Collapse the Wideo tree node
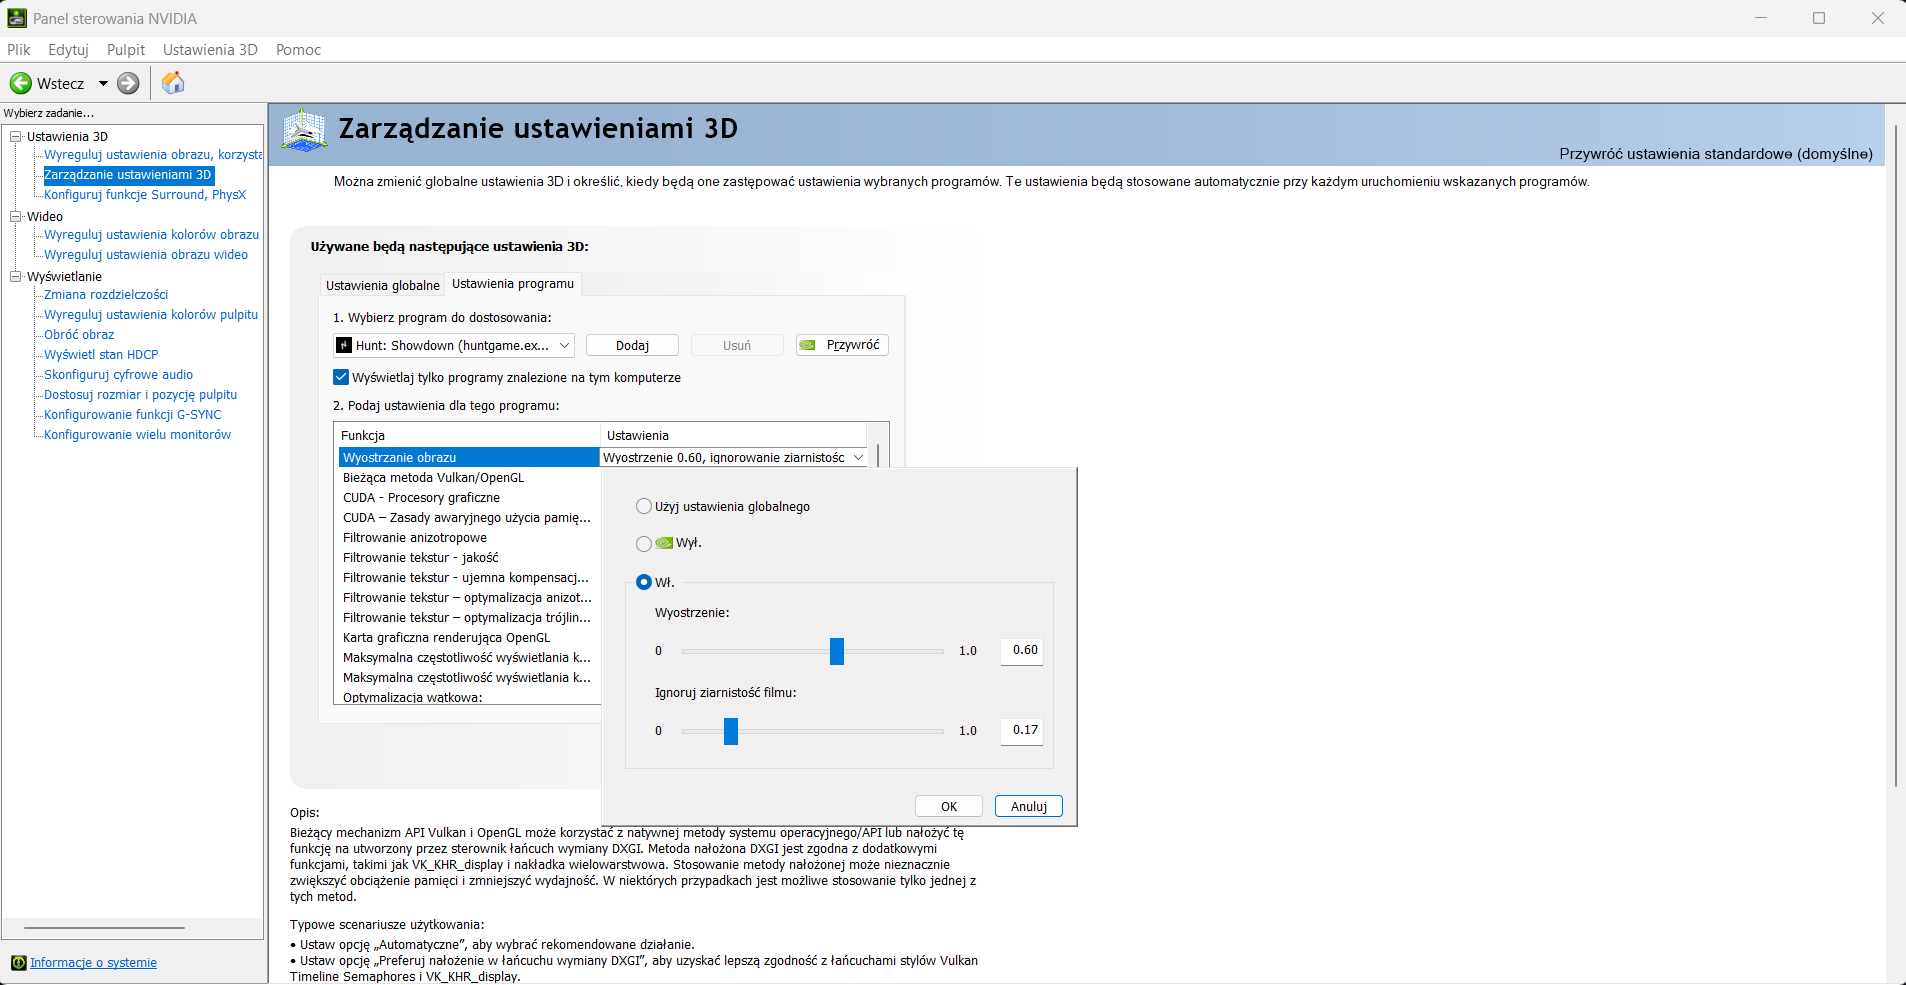 pyautogui.click(x=16, y=216)
